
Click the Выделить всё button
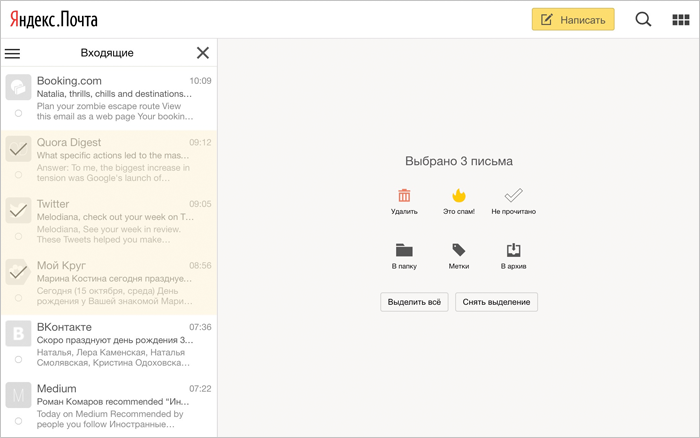(x=414, y=302)
